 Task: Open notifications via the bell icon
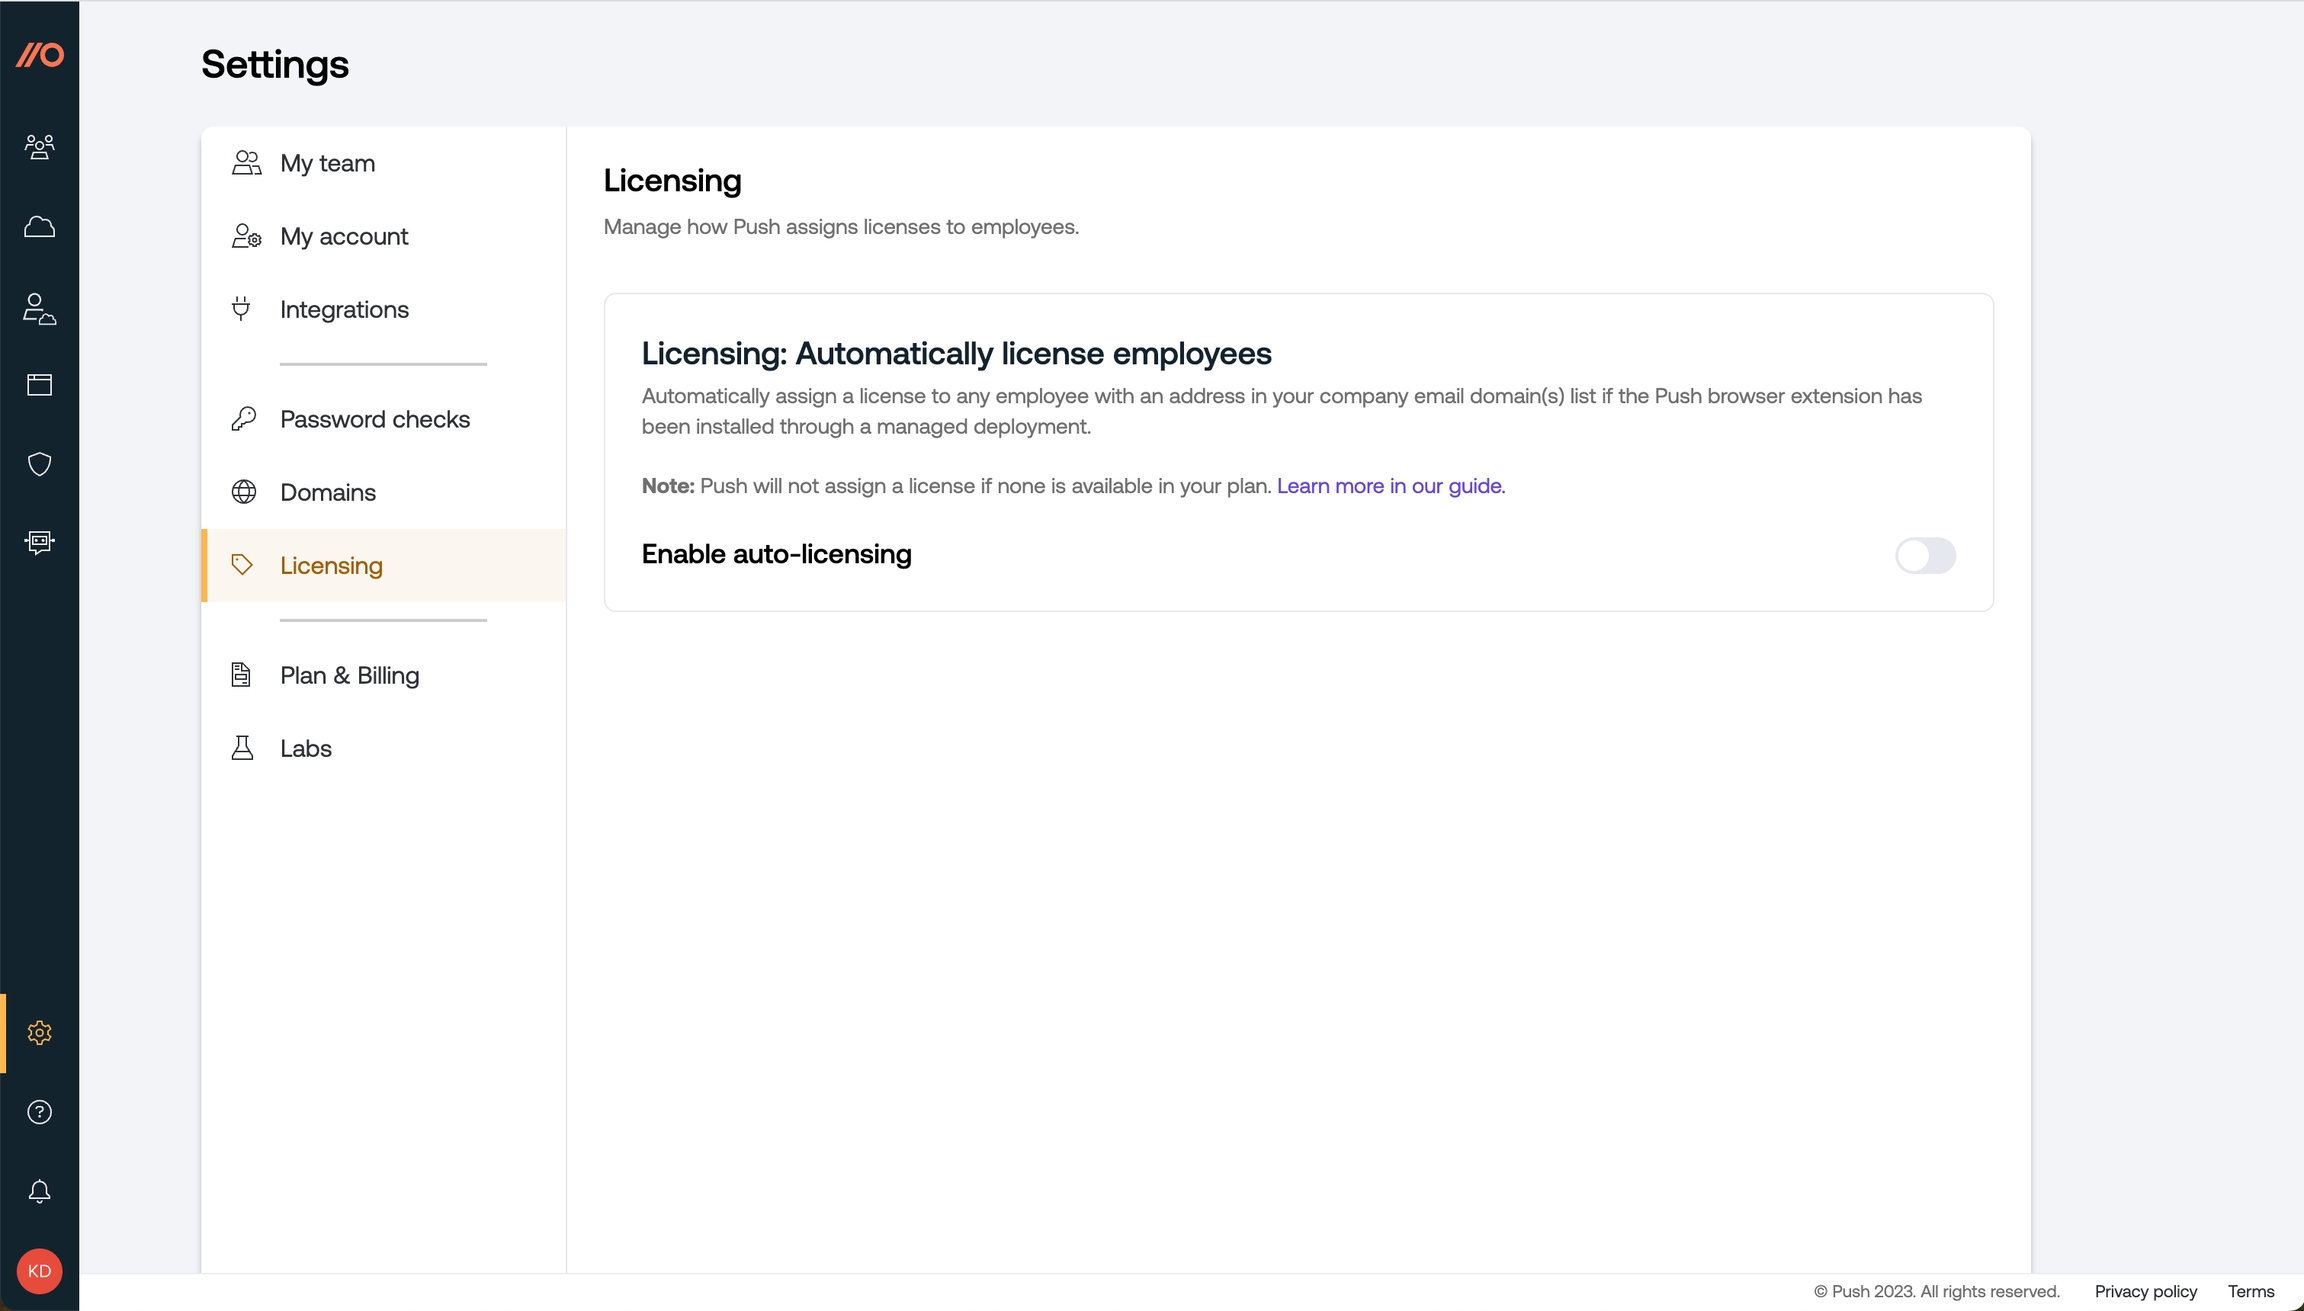point(40,1191)
